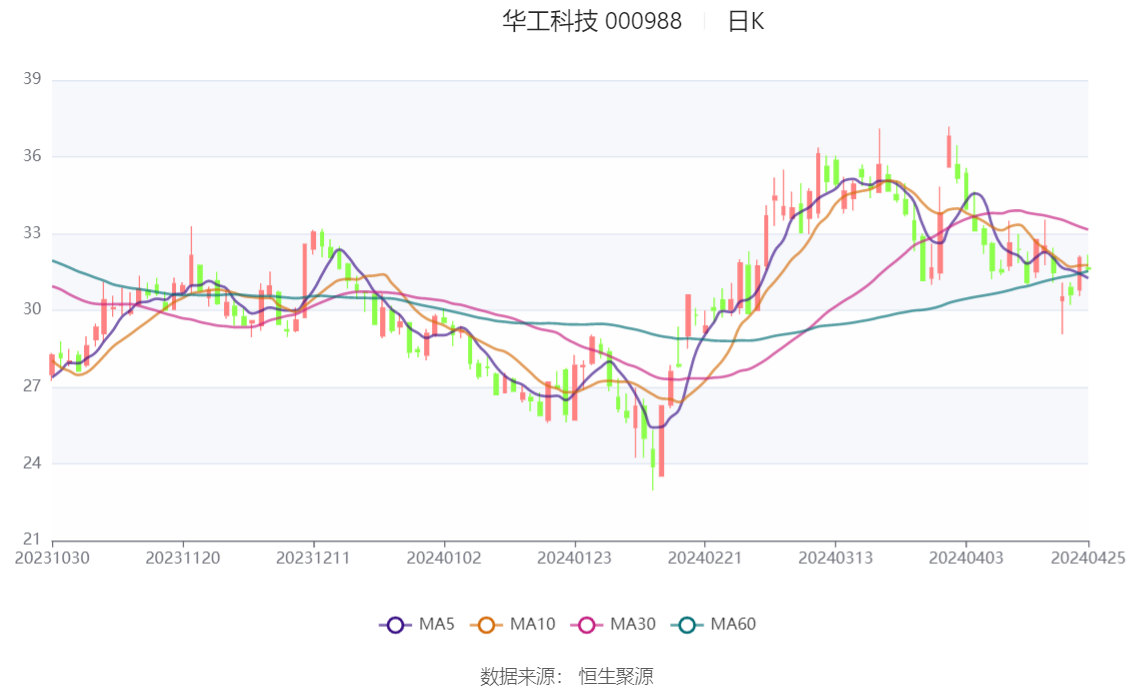Click the 日K label
The height and width of the screenshot is (689, 1134).
[x=746, y=21]
